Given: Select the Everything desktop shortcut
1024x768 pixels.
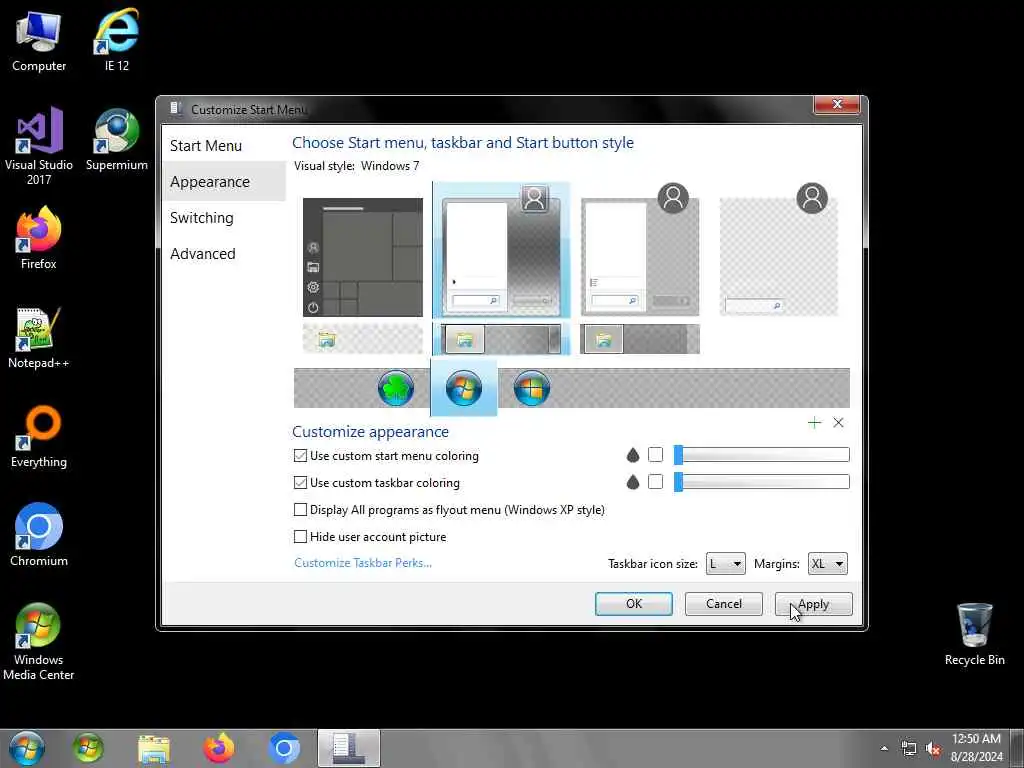Looking at the screenshot, I should coord(39,437).
